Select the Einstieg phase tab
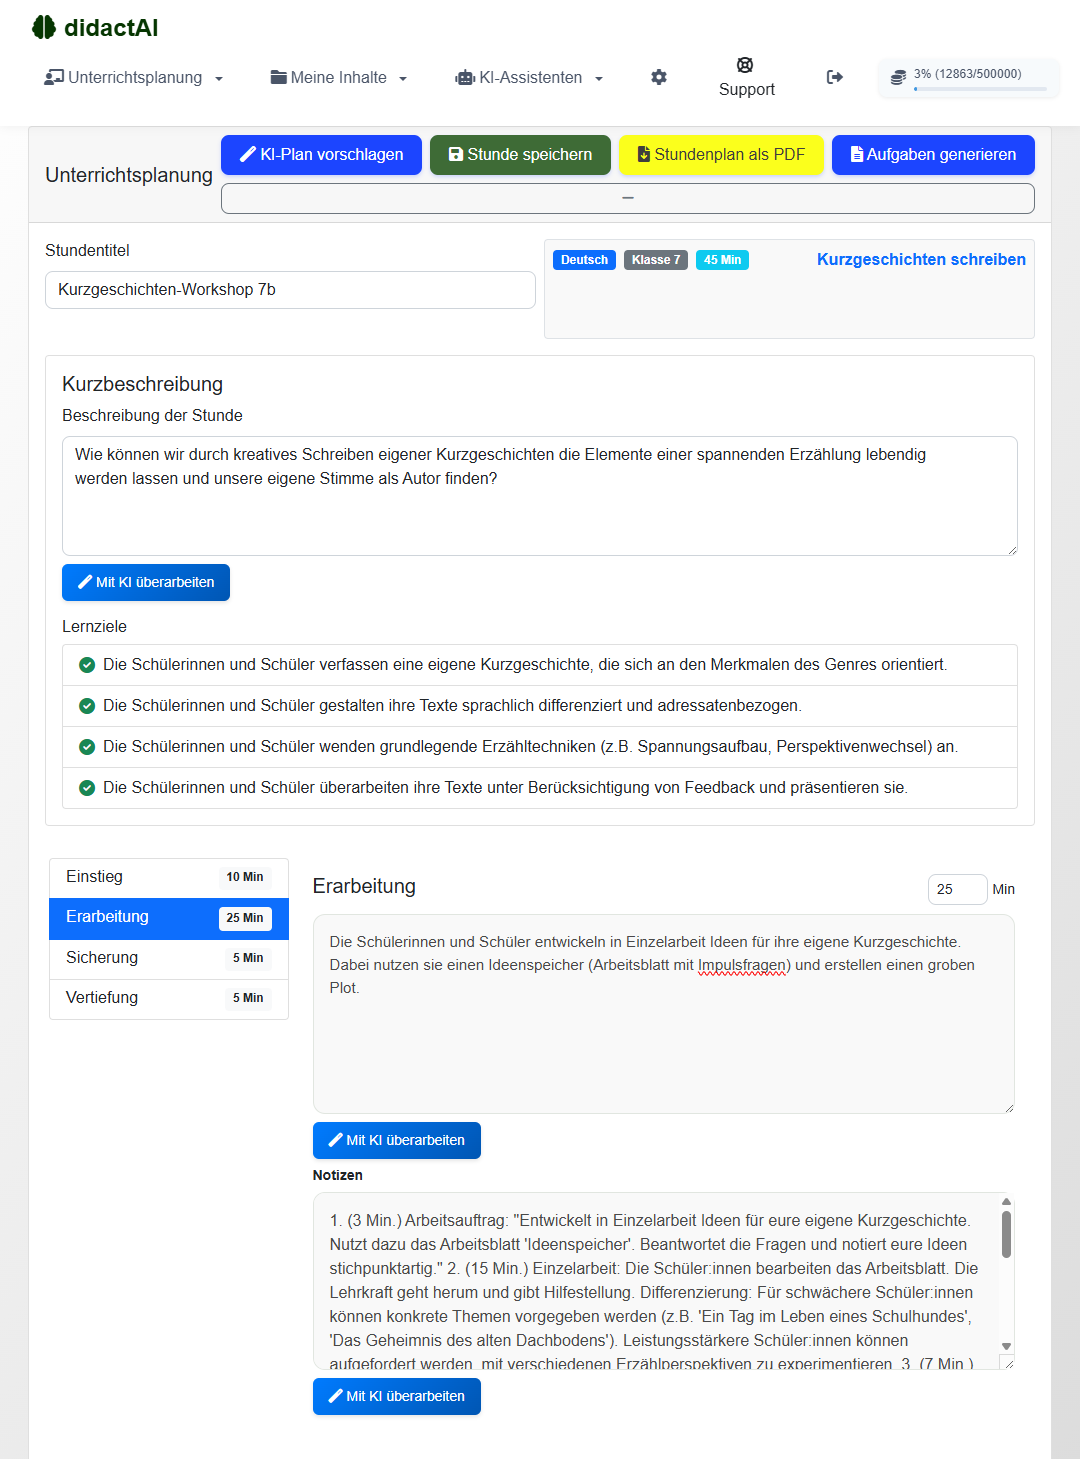Image resolution: width=1080 pixels, height=1459 pixels. pyautogui.click(x=168, y=877)
